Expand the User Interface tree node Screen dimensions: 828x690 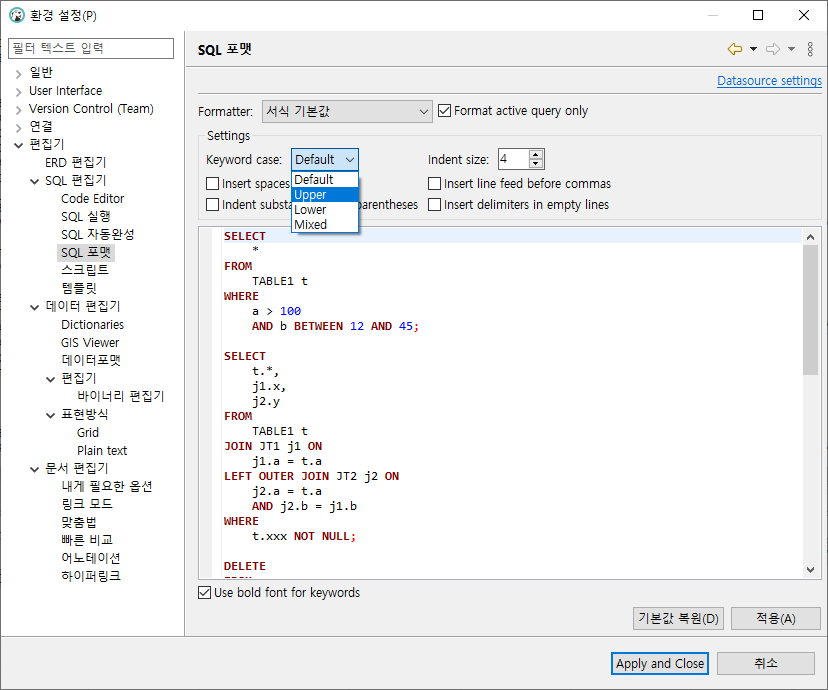pos(19,91)
